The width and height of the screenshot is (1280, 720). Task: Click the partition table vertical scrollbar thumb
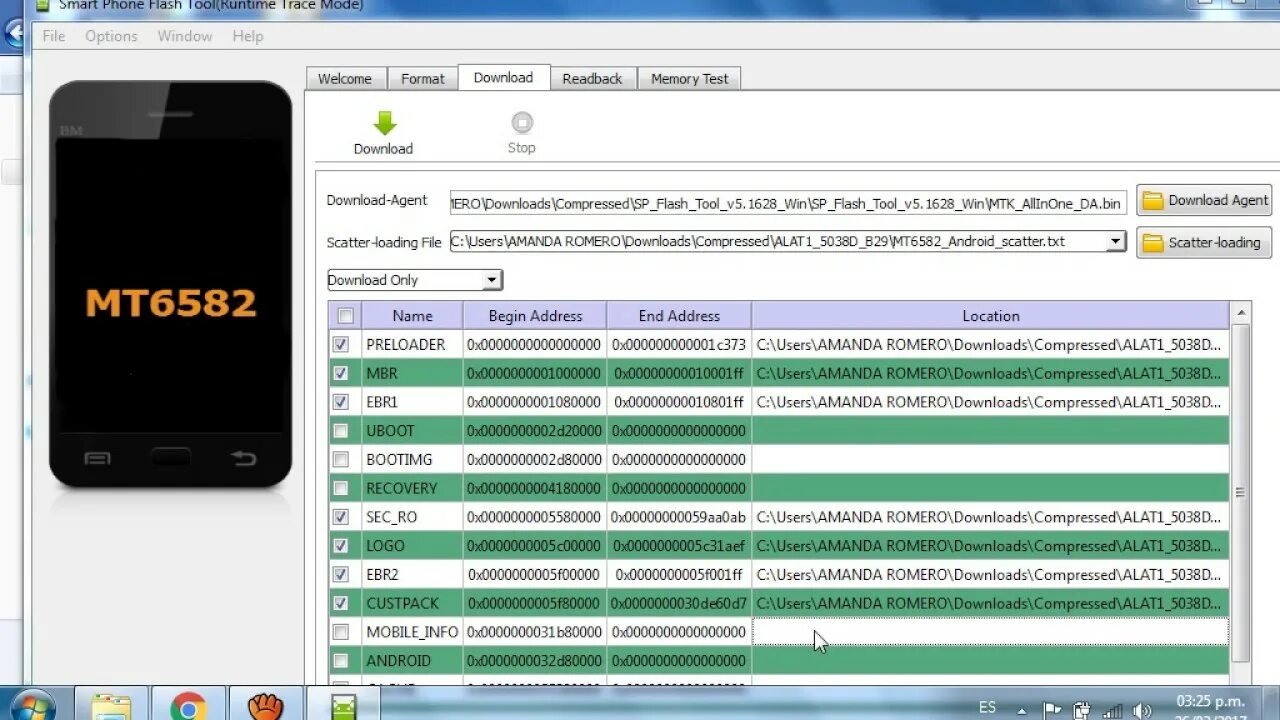(1240, 492)
